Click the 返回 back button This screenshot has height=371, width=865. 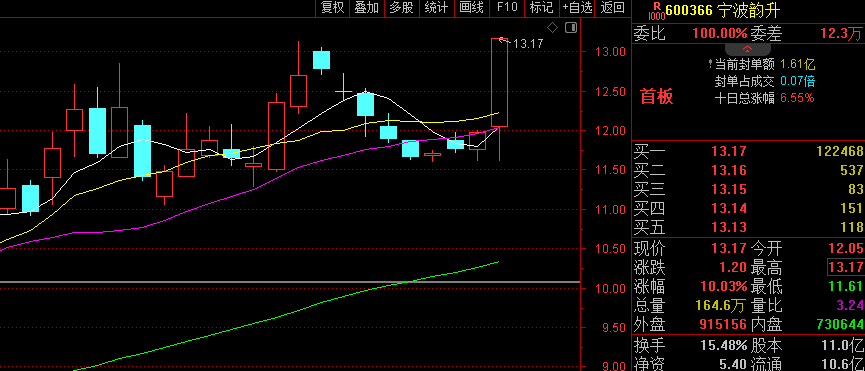pyautogui.click(x=613, y=8)
